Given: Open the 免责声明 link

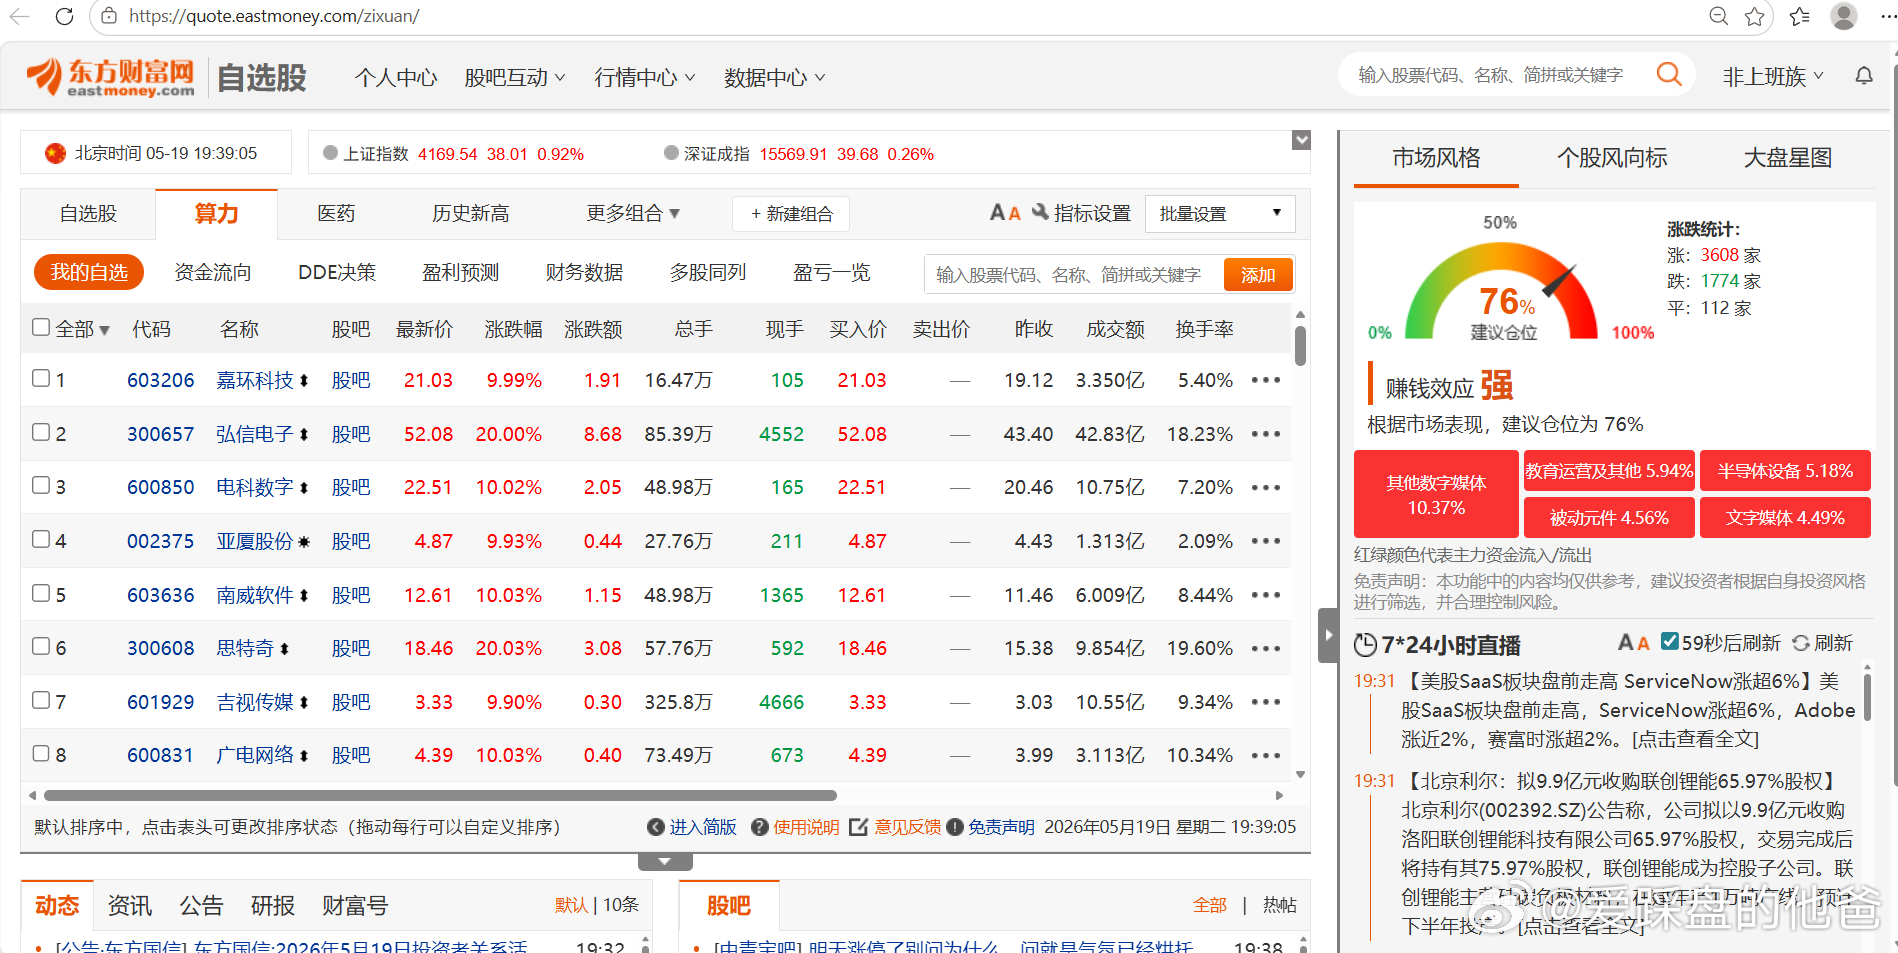Looking at the screenshot, I should (x=1000, y=827).
